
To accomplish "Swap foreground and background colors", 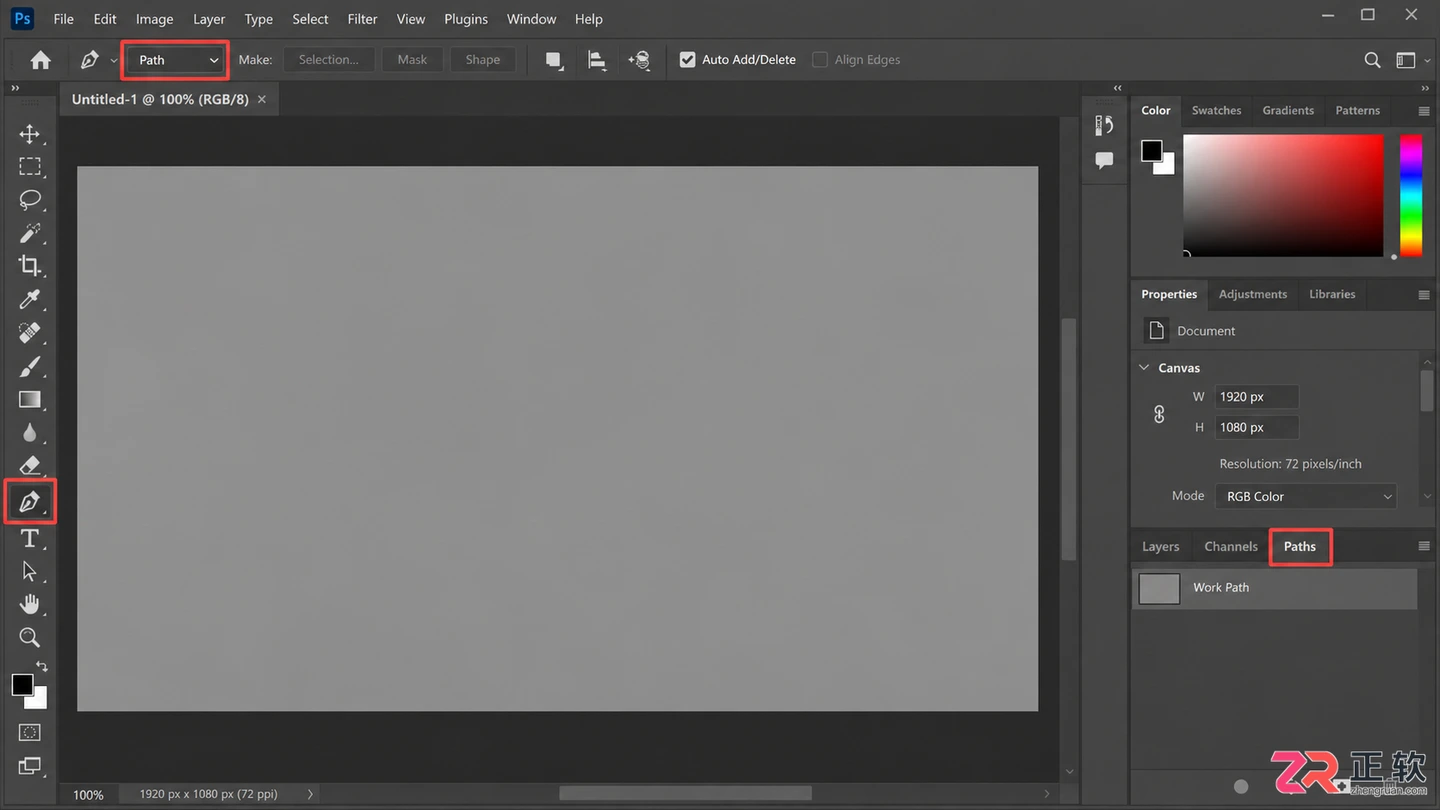I will click(x=42, y=666).
